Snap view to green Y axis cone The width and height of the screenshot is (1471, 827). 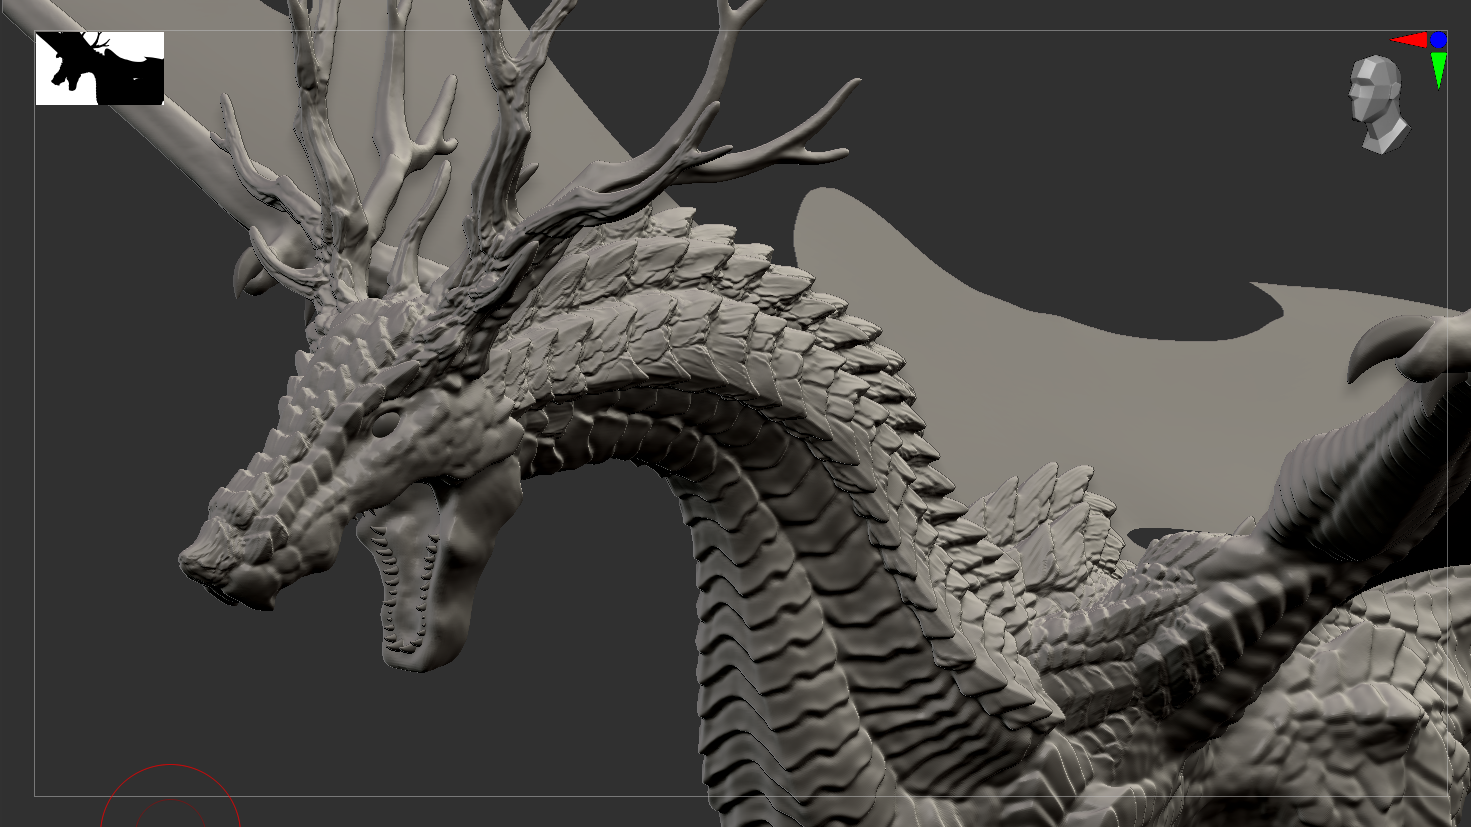click(1439, 70)
